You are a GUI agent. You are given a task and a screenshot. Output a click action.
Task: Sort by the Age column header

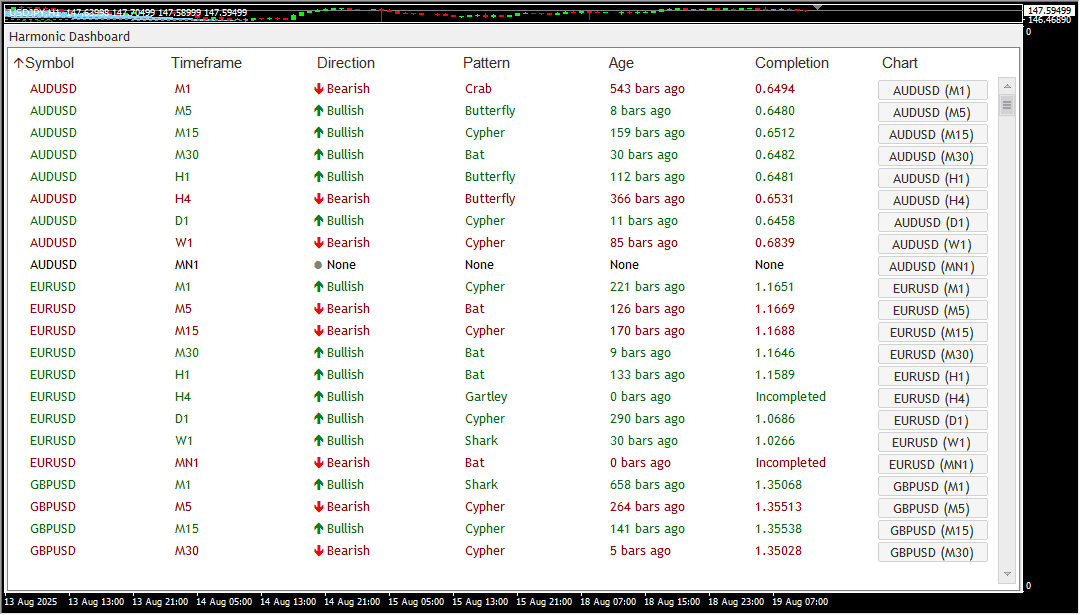[x=621, y=63]
